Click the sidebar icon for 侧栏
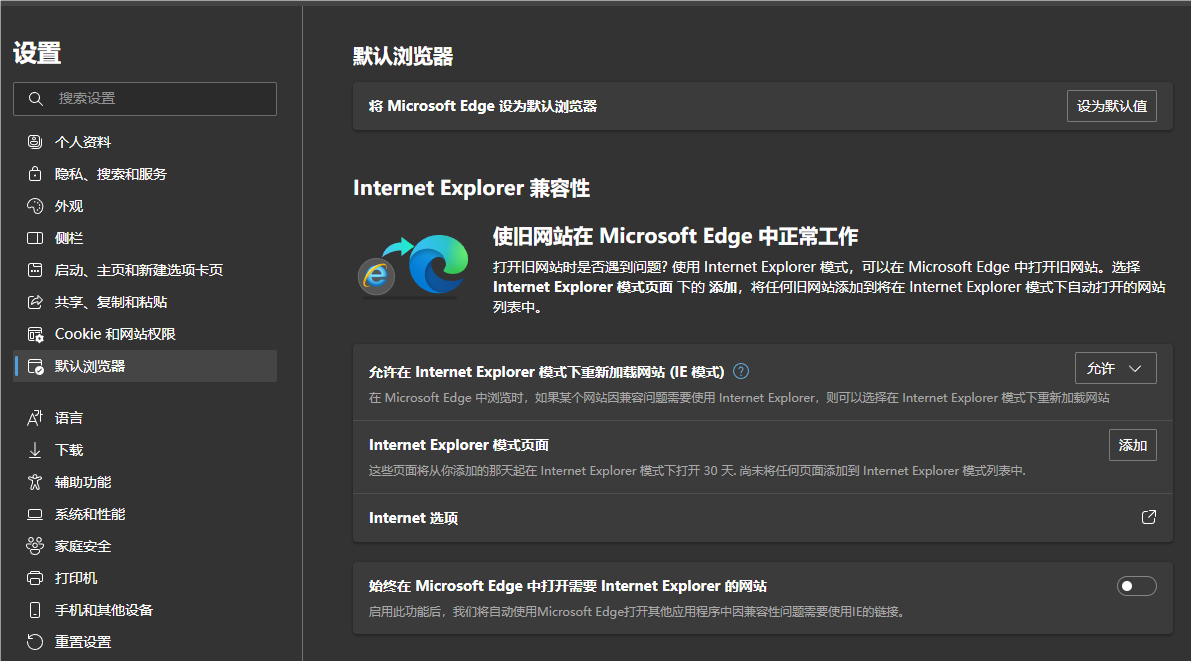The width and height of the screenshot is (1191, 661). (35, 238)
